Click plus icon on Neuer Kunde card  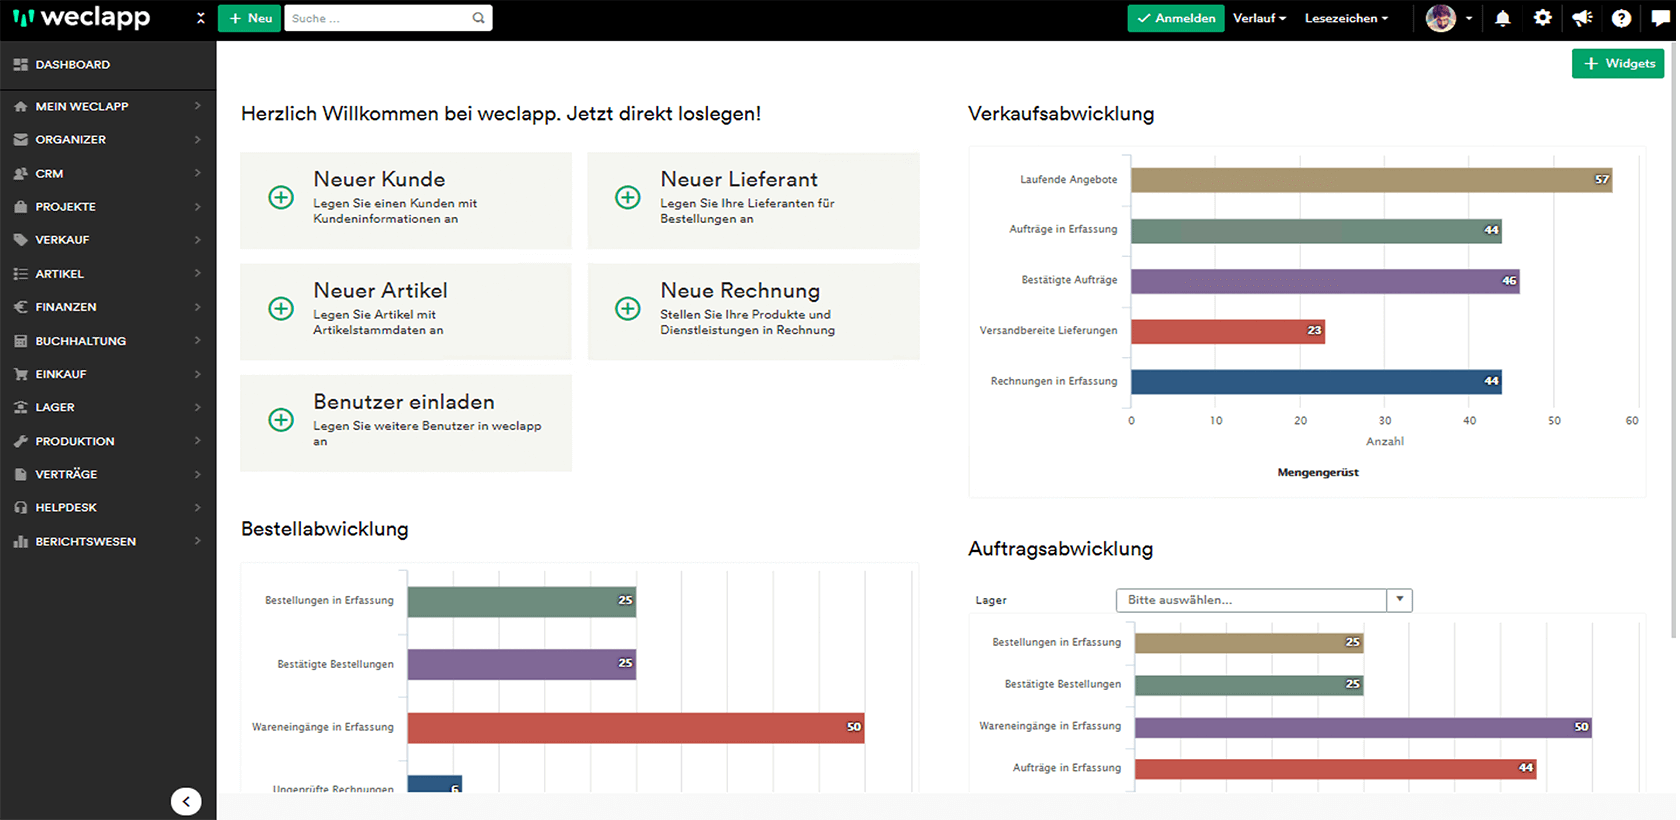pos(281,198)
